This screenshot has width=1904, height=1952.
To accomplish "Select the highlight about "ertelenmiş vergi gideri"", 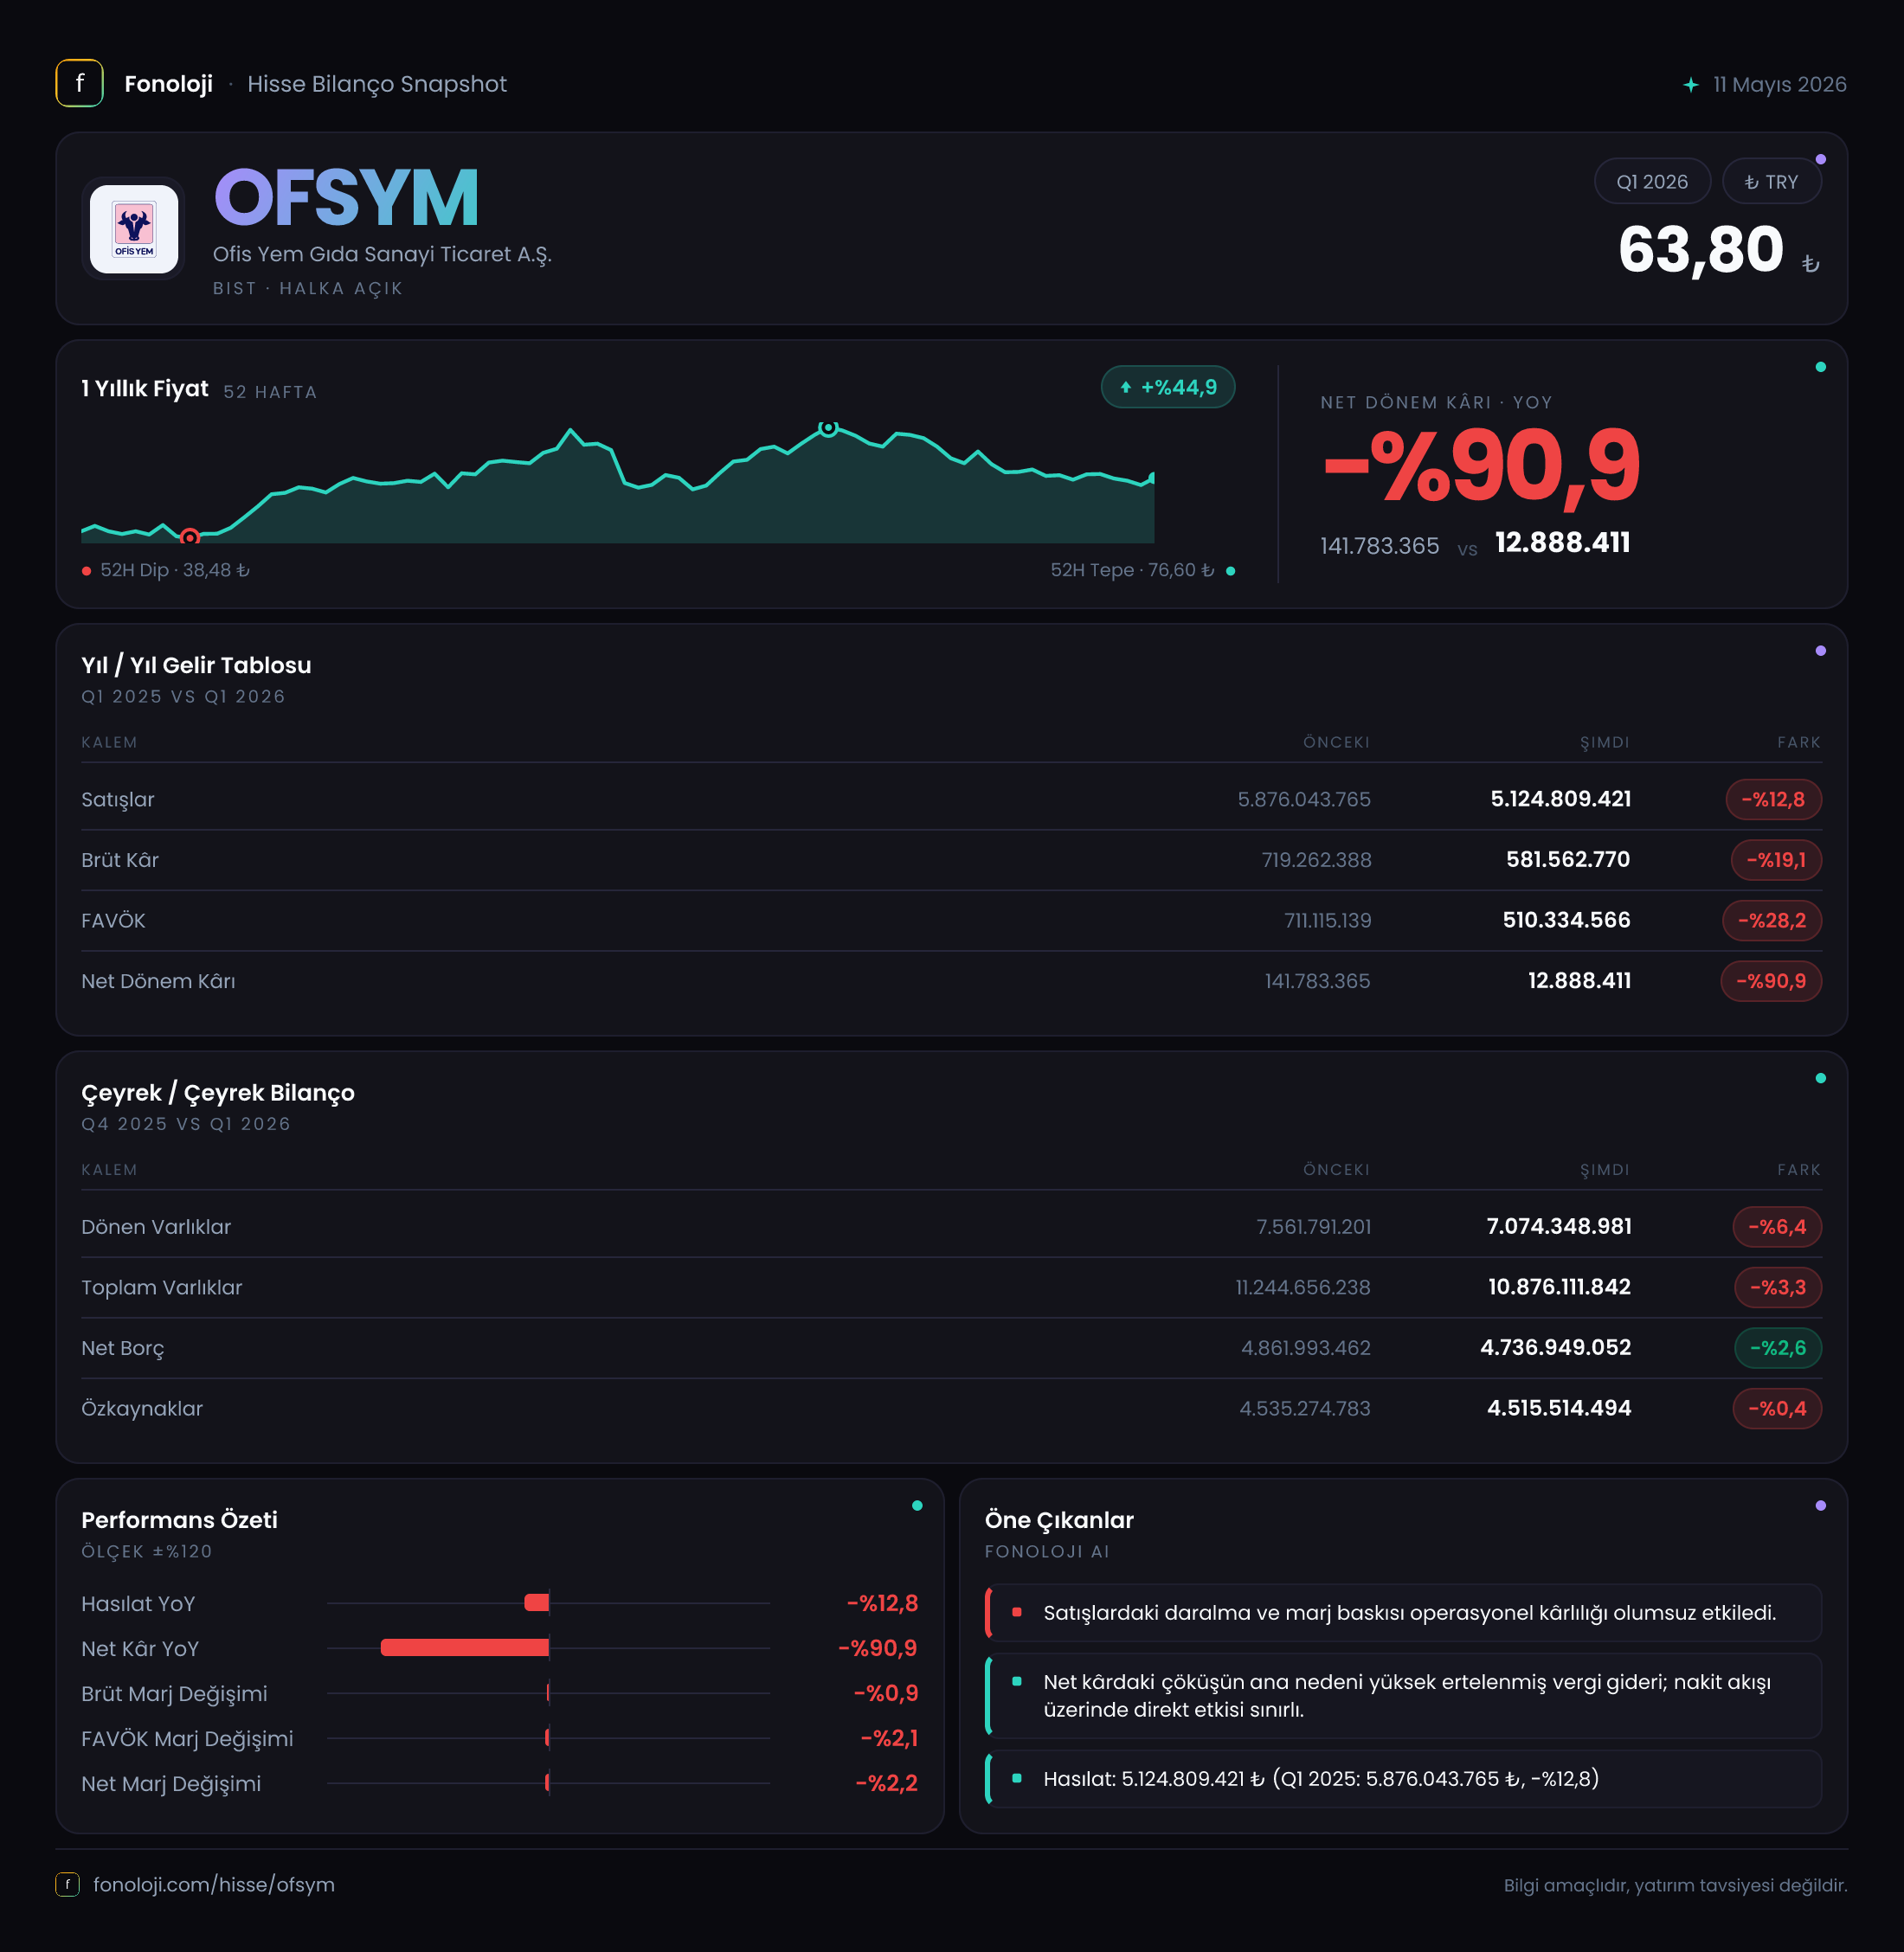I will pyautogui.click(x=1403, y=1696).
